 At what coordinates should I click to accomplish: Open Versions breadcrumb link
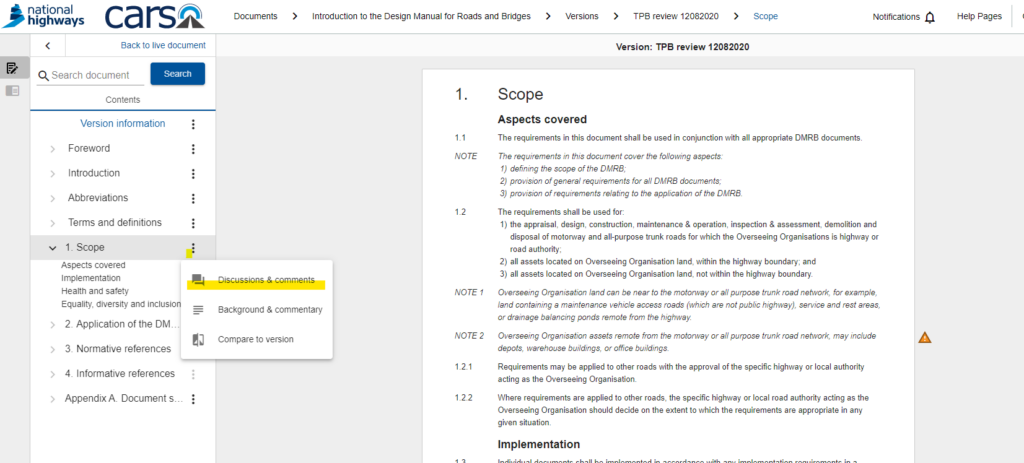580,17
